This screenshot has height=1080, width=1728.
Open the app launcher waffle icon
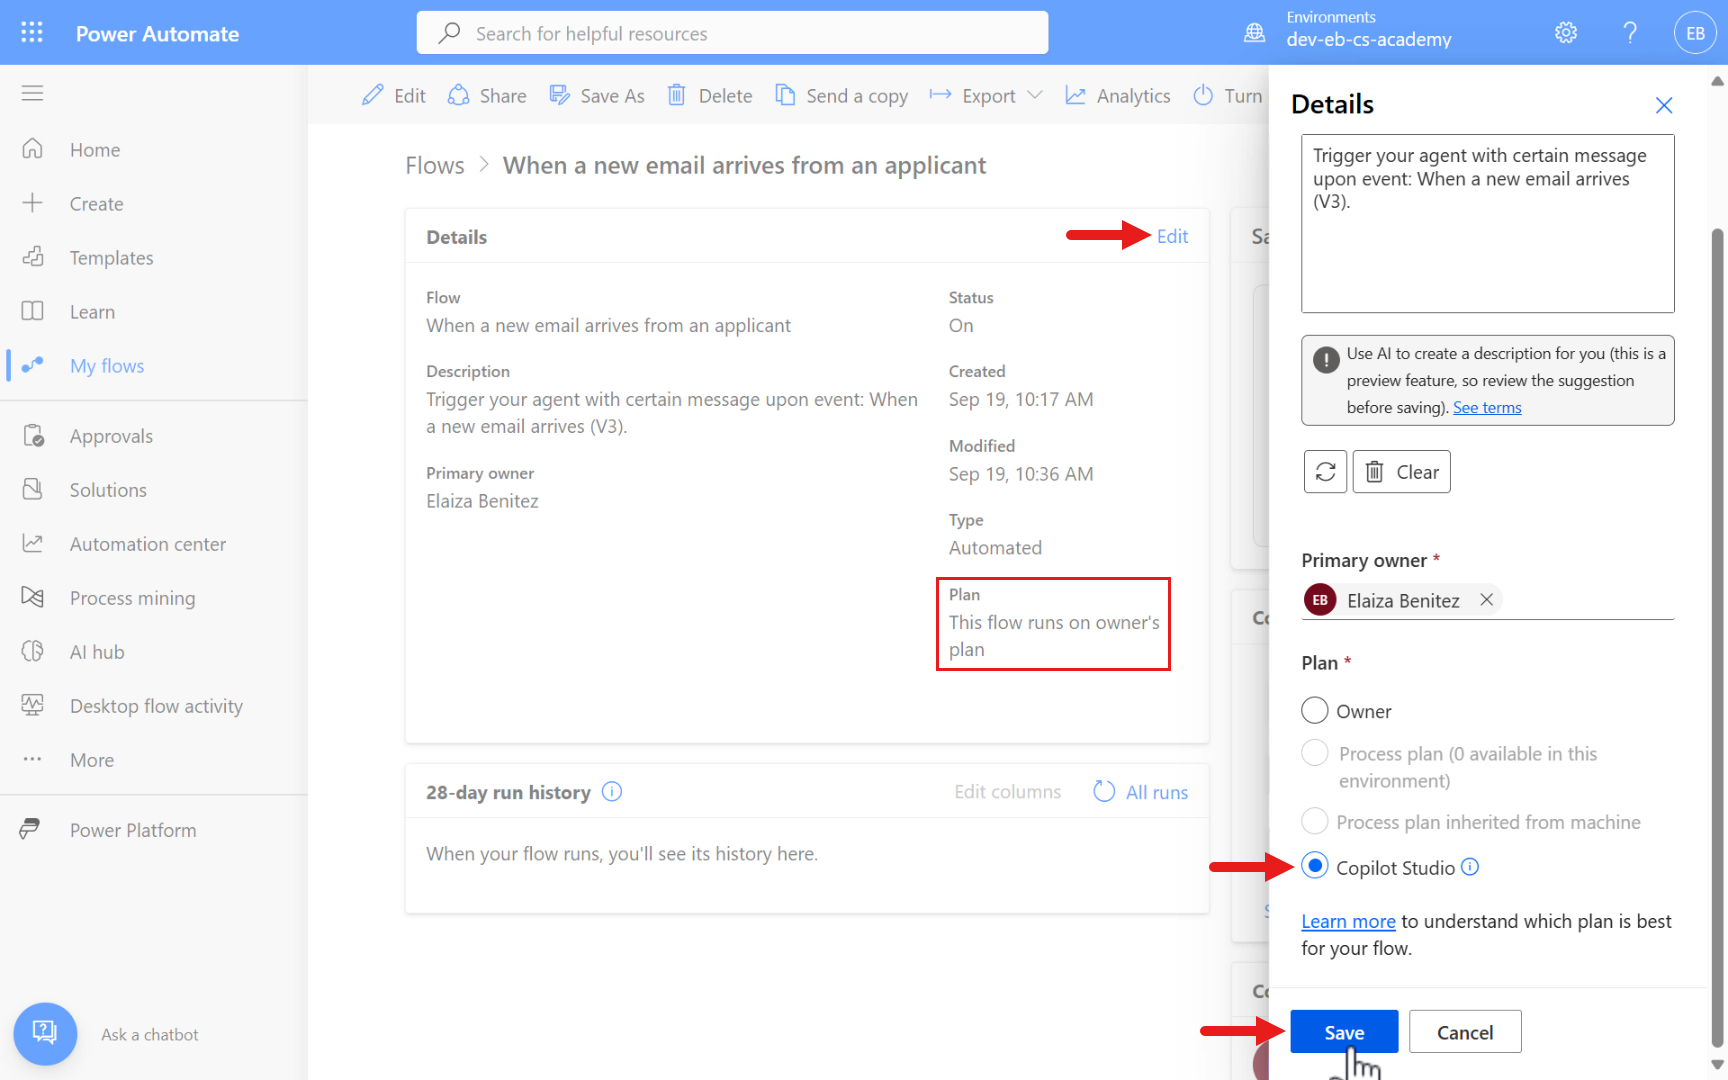pos(32,33)
